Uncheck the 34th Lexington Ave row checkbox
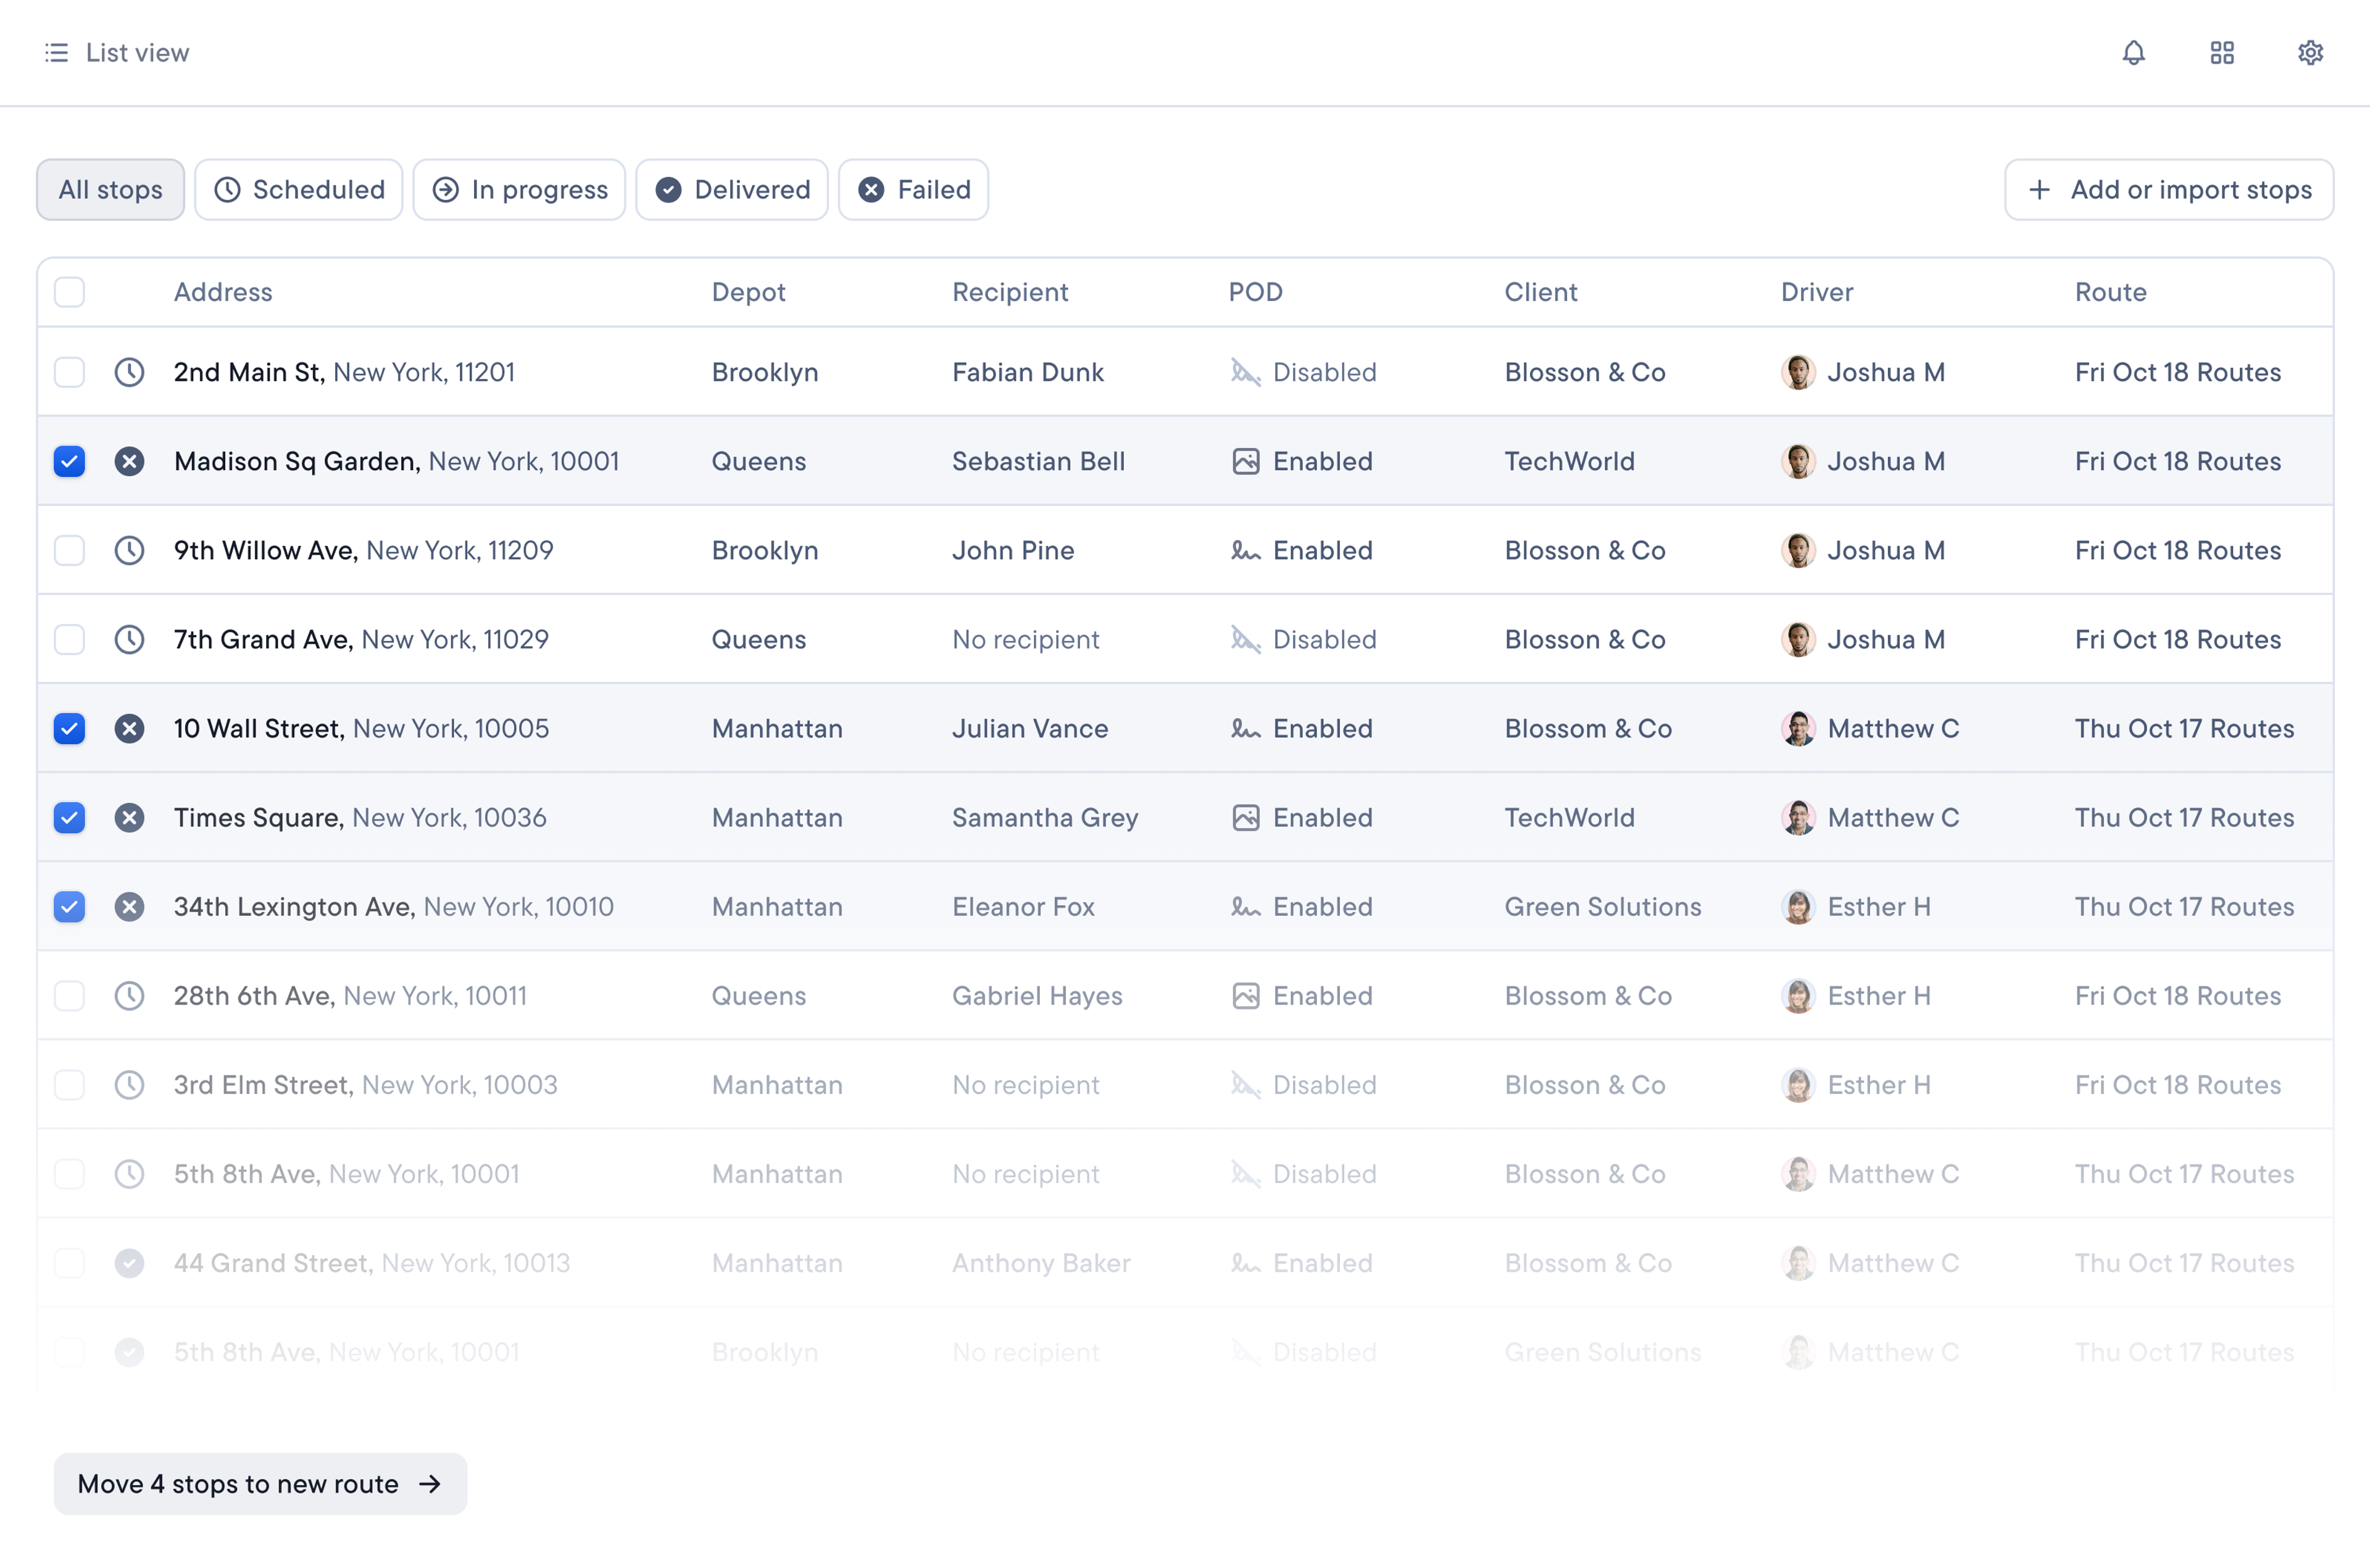 pos(69,906)
